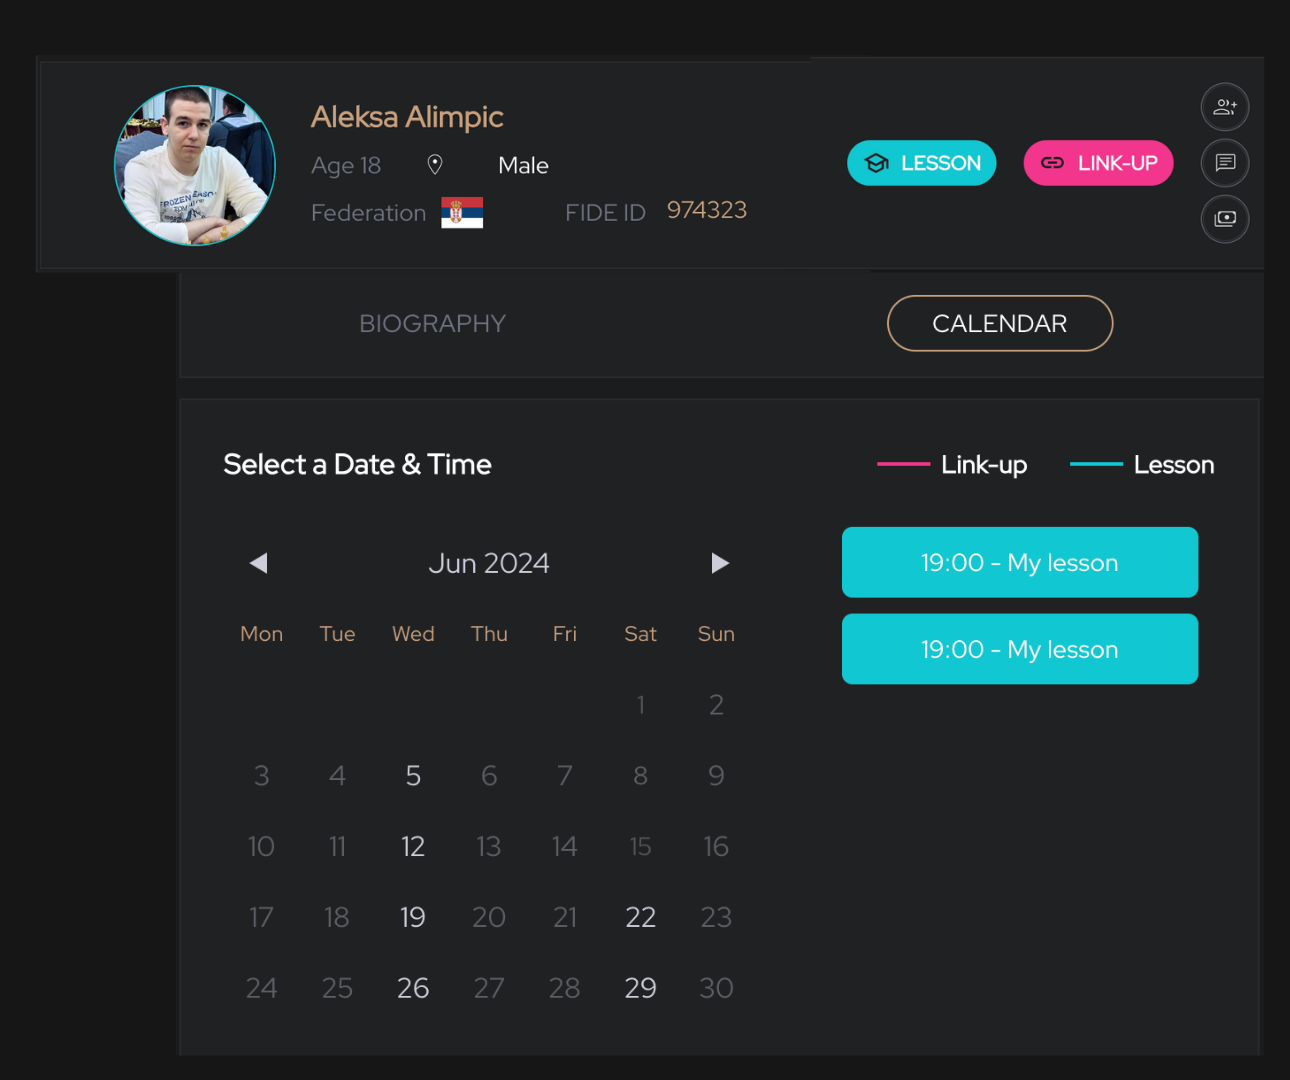The image size is (1290, 1080).
Task: Open chat with the message icon
Action: point(1225,163)
